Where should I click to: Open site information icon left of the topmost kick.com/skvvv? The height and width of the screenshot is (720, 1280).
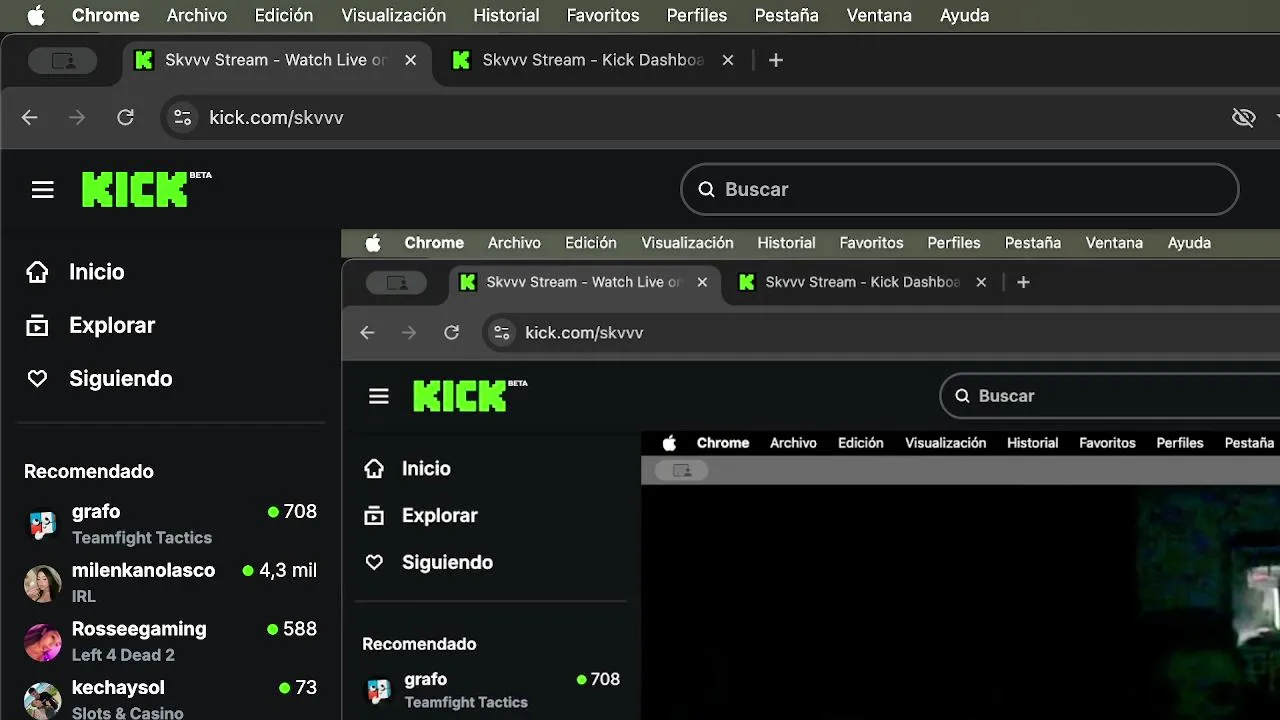click(182, 117)
